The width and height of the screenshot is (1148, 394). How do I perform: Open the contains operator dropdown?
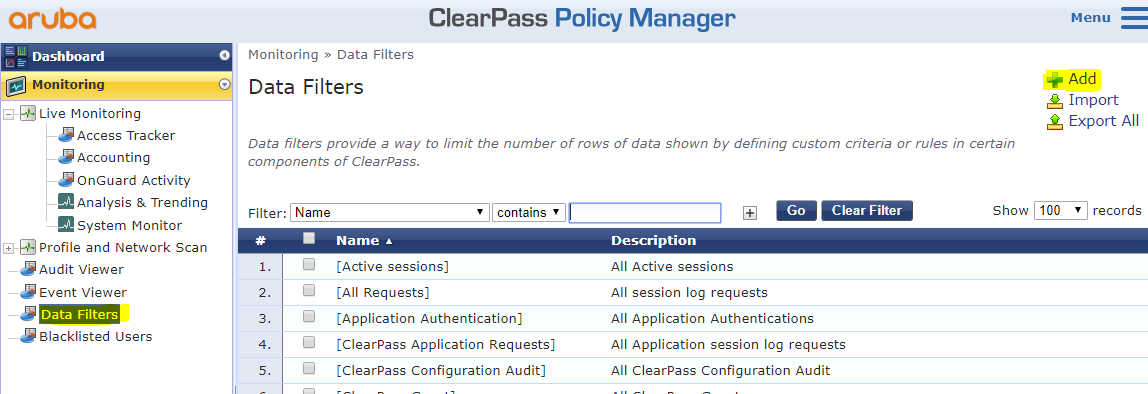[x=529, y=212]
